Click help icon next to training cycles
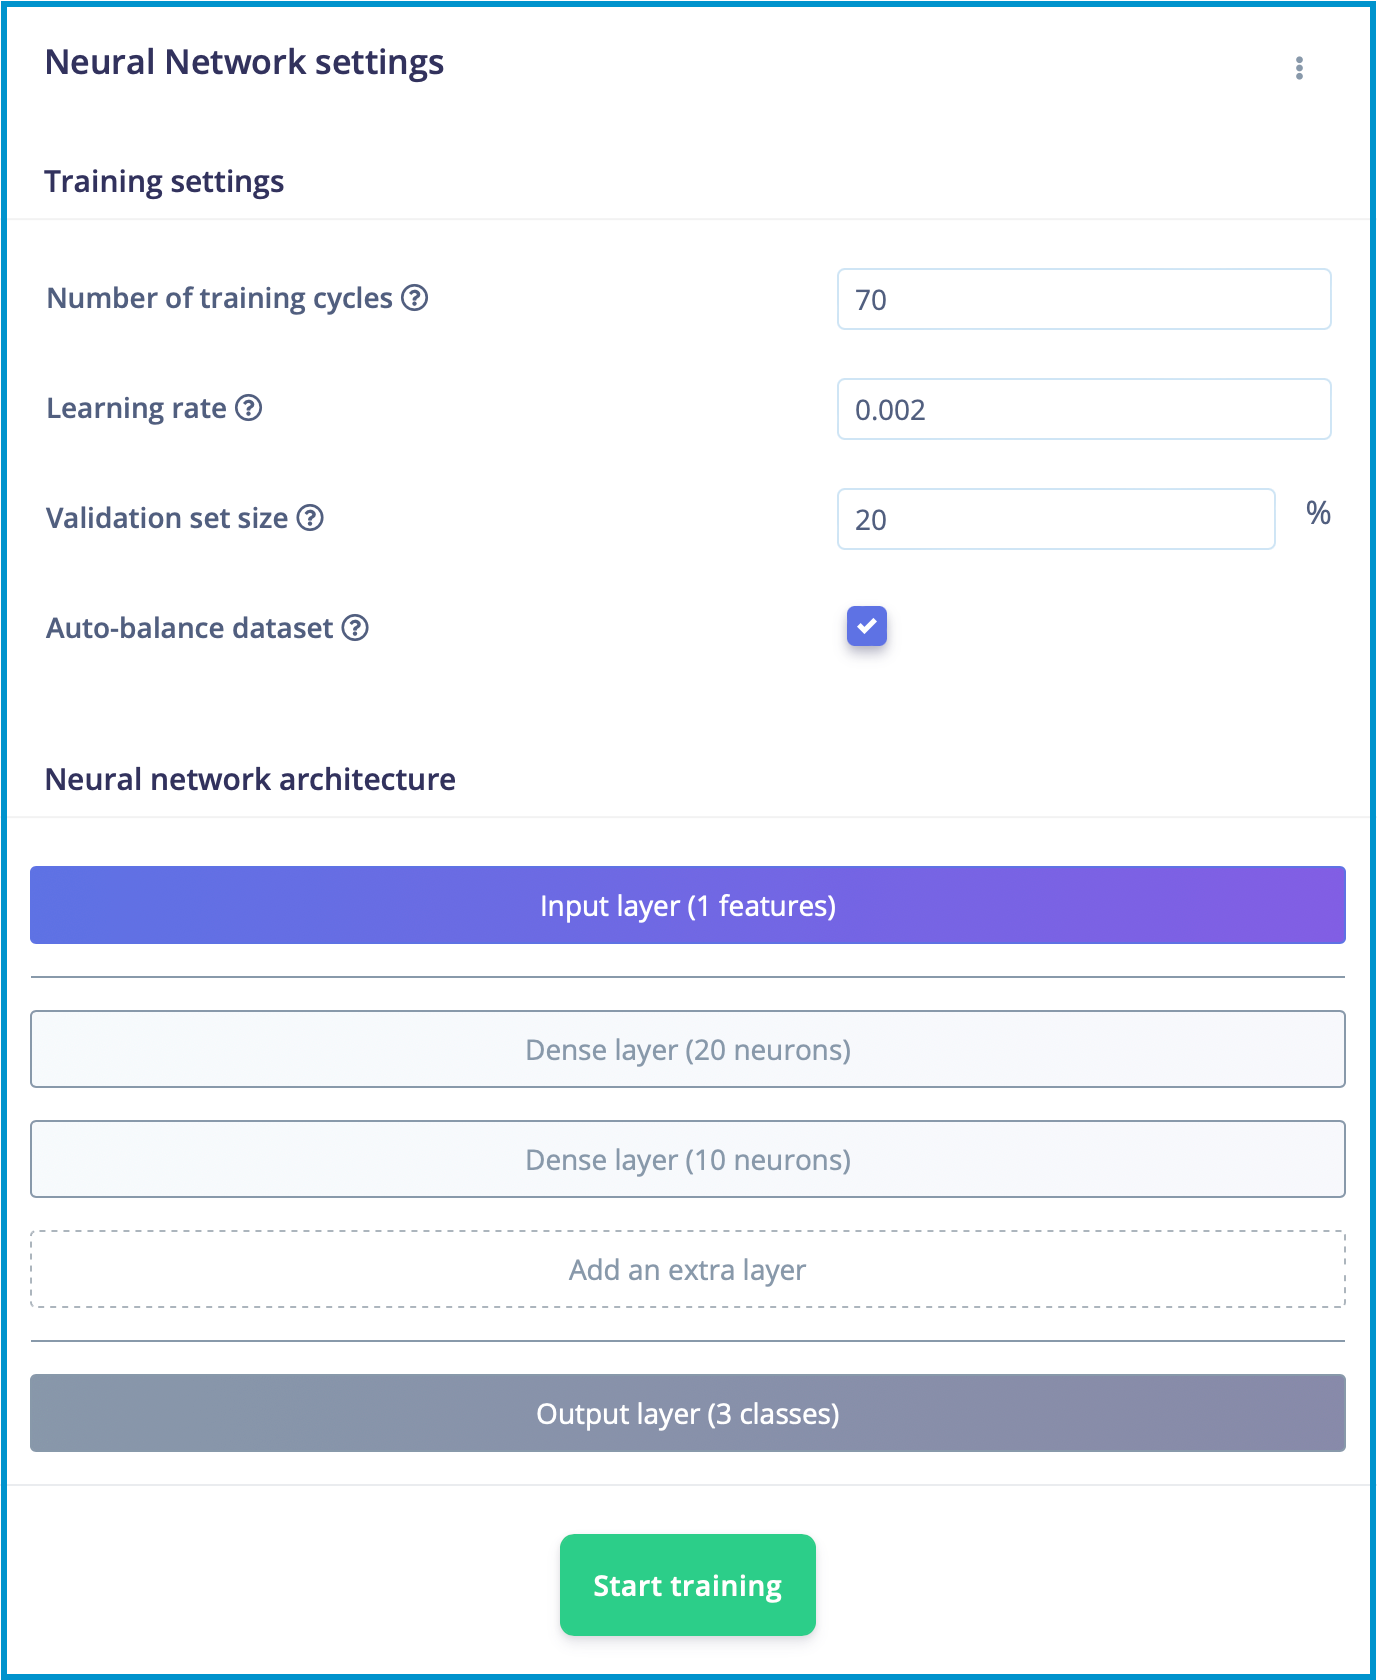The image size is (1377, 1680). pos(415,298)
